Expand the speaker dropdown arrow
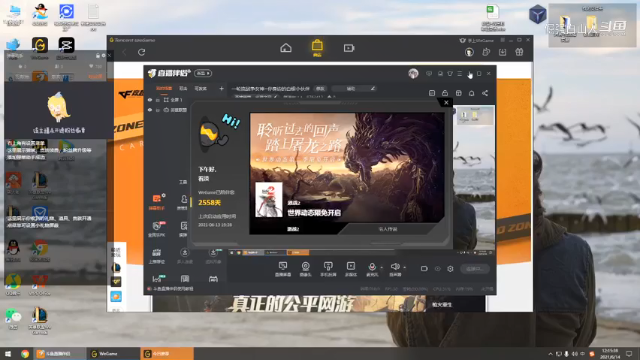640x360 pixels. click(404, 268)
